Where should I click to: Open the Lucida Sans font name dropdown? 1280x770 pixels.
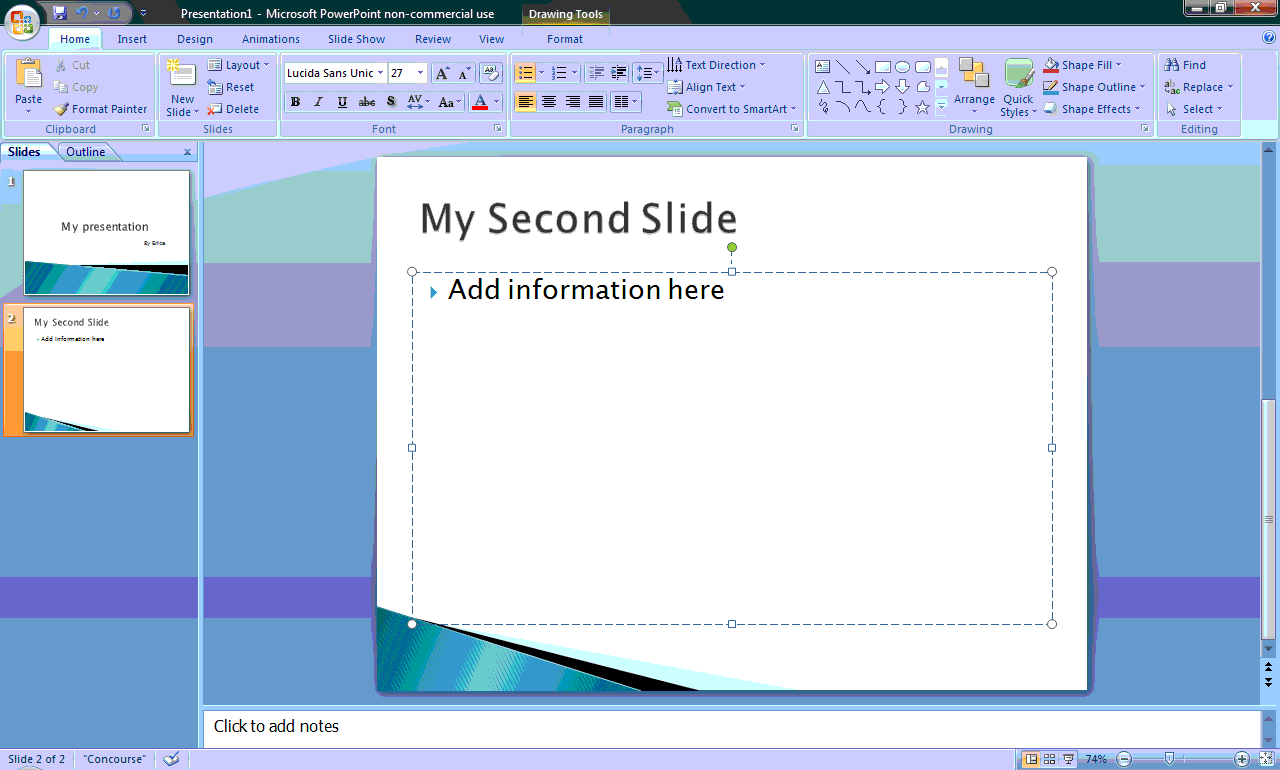383,72
